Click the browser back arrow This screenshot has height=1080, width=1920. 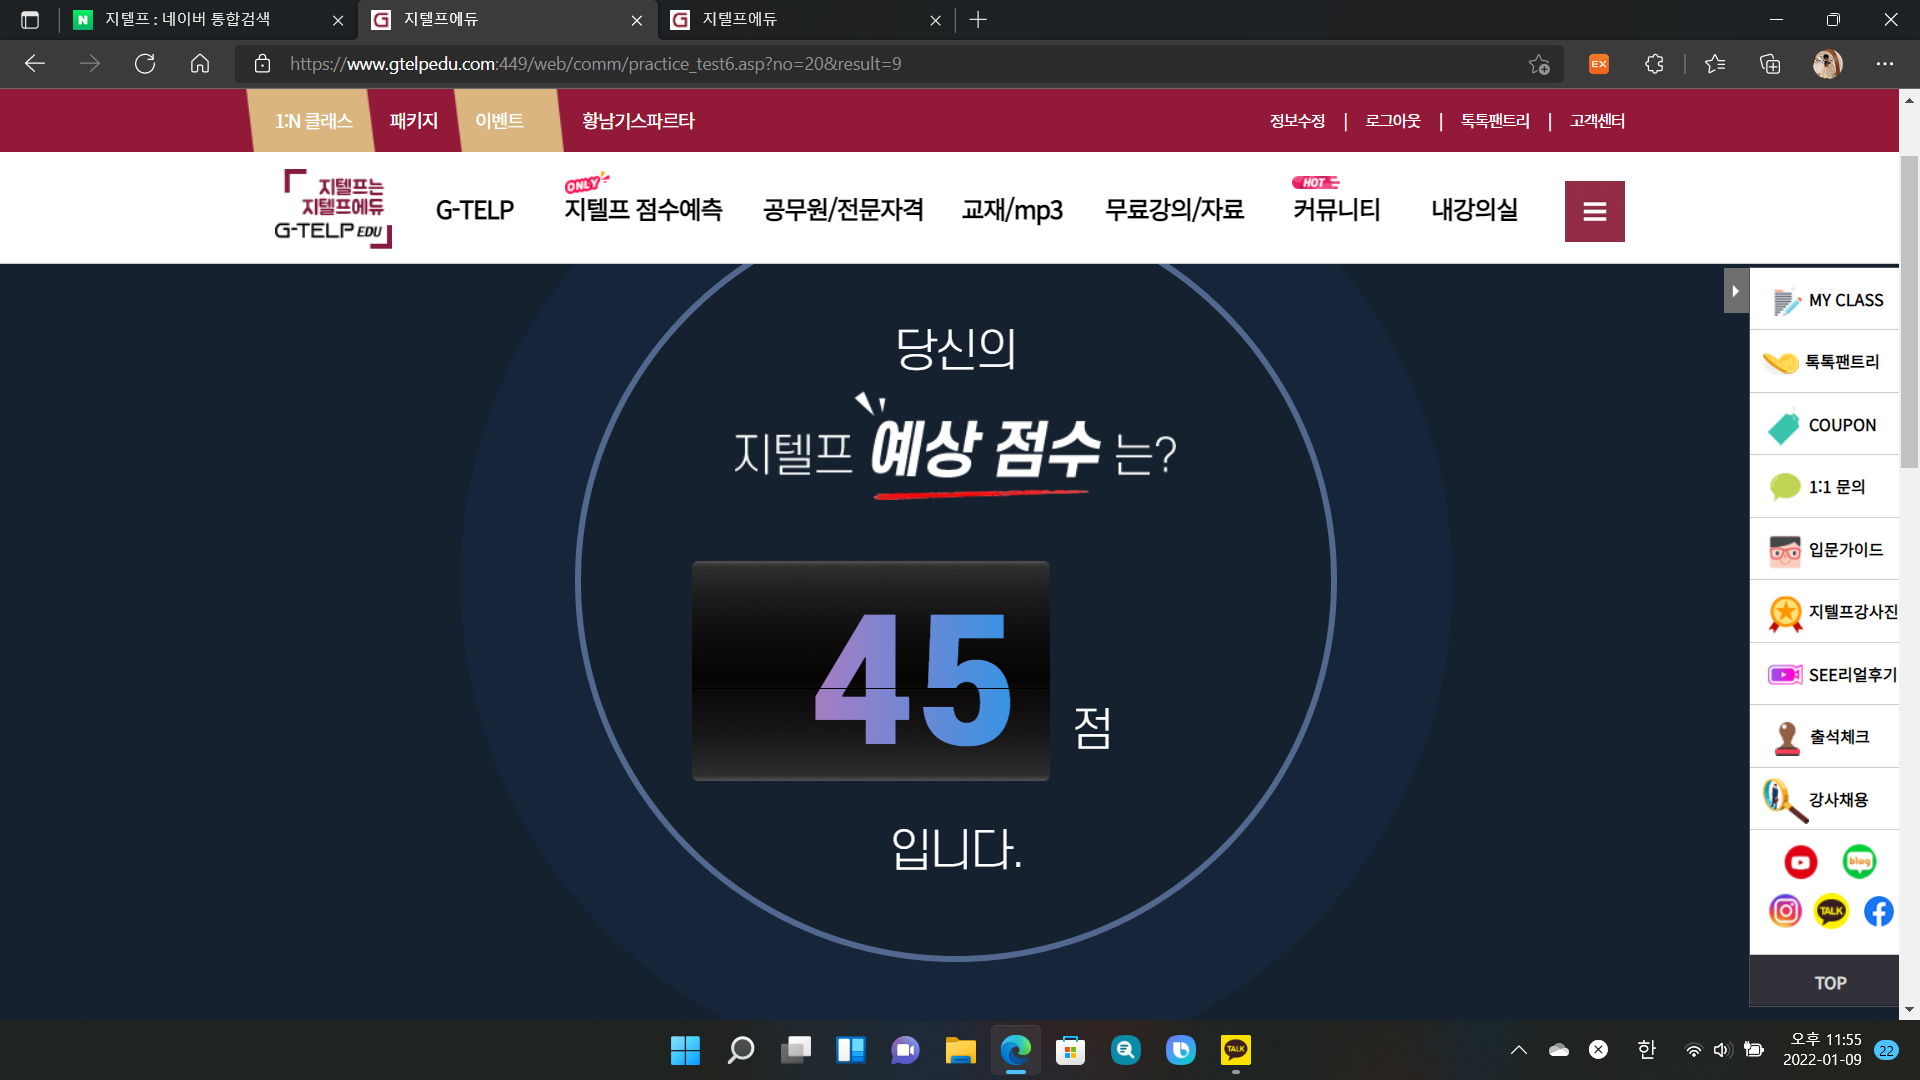(x=35, y=64)
